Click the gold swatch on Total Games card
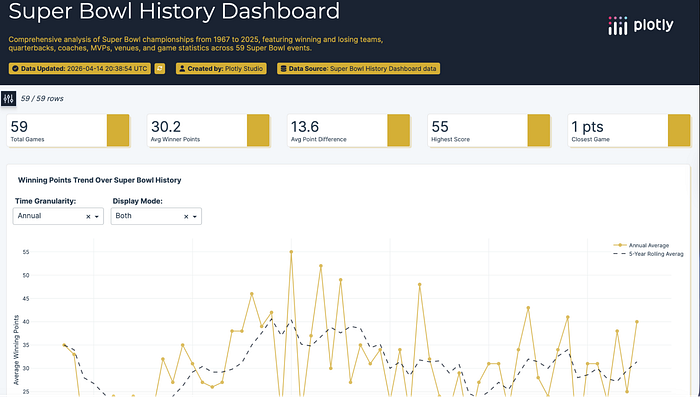Viewport: 700px width, 397px height. pos(118,130)
